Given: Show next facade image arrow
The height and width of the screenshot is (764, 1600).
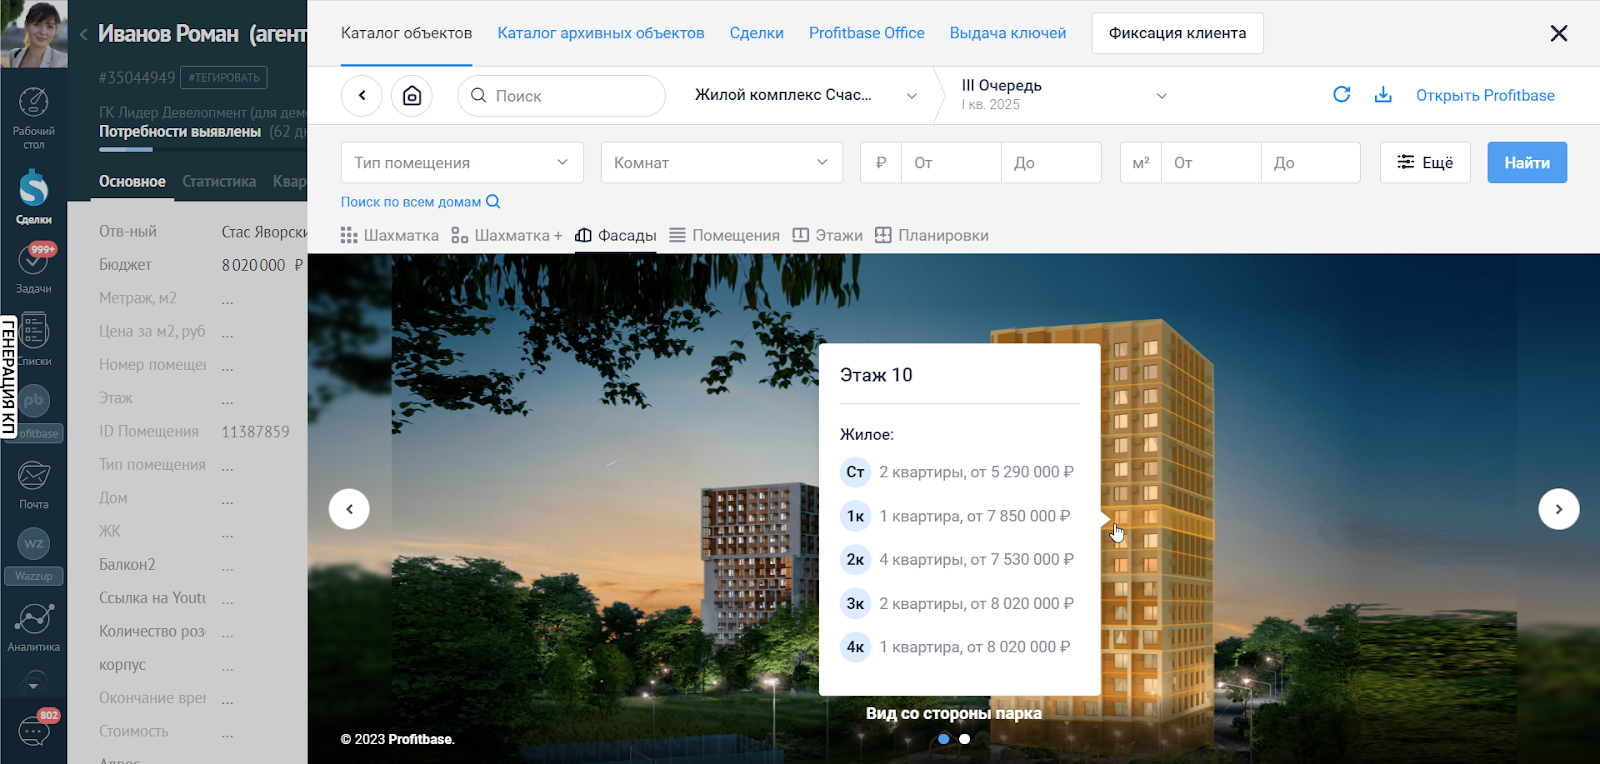Looking at the screenshot, I should pos(1559,509).
